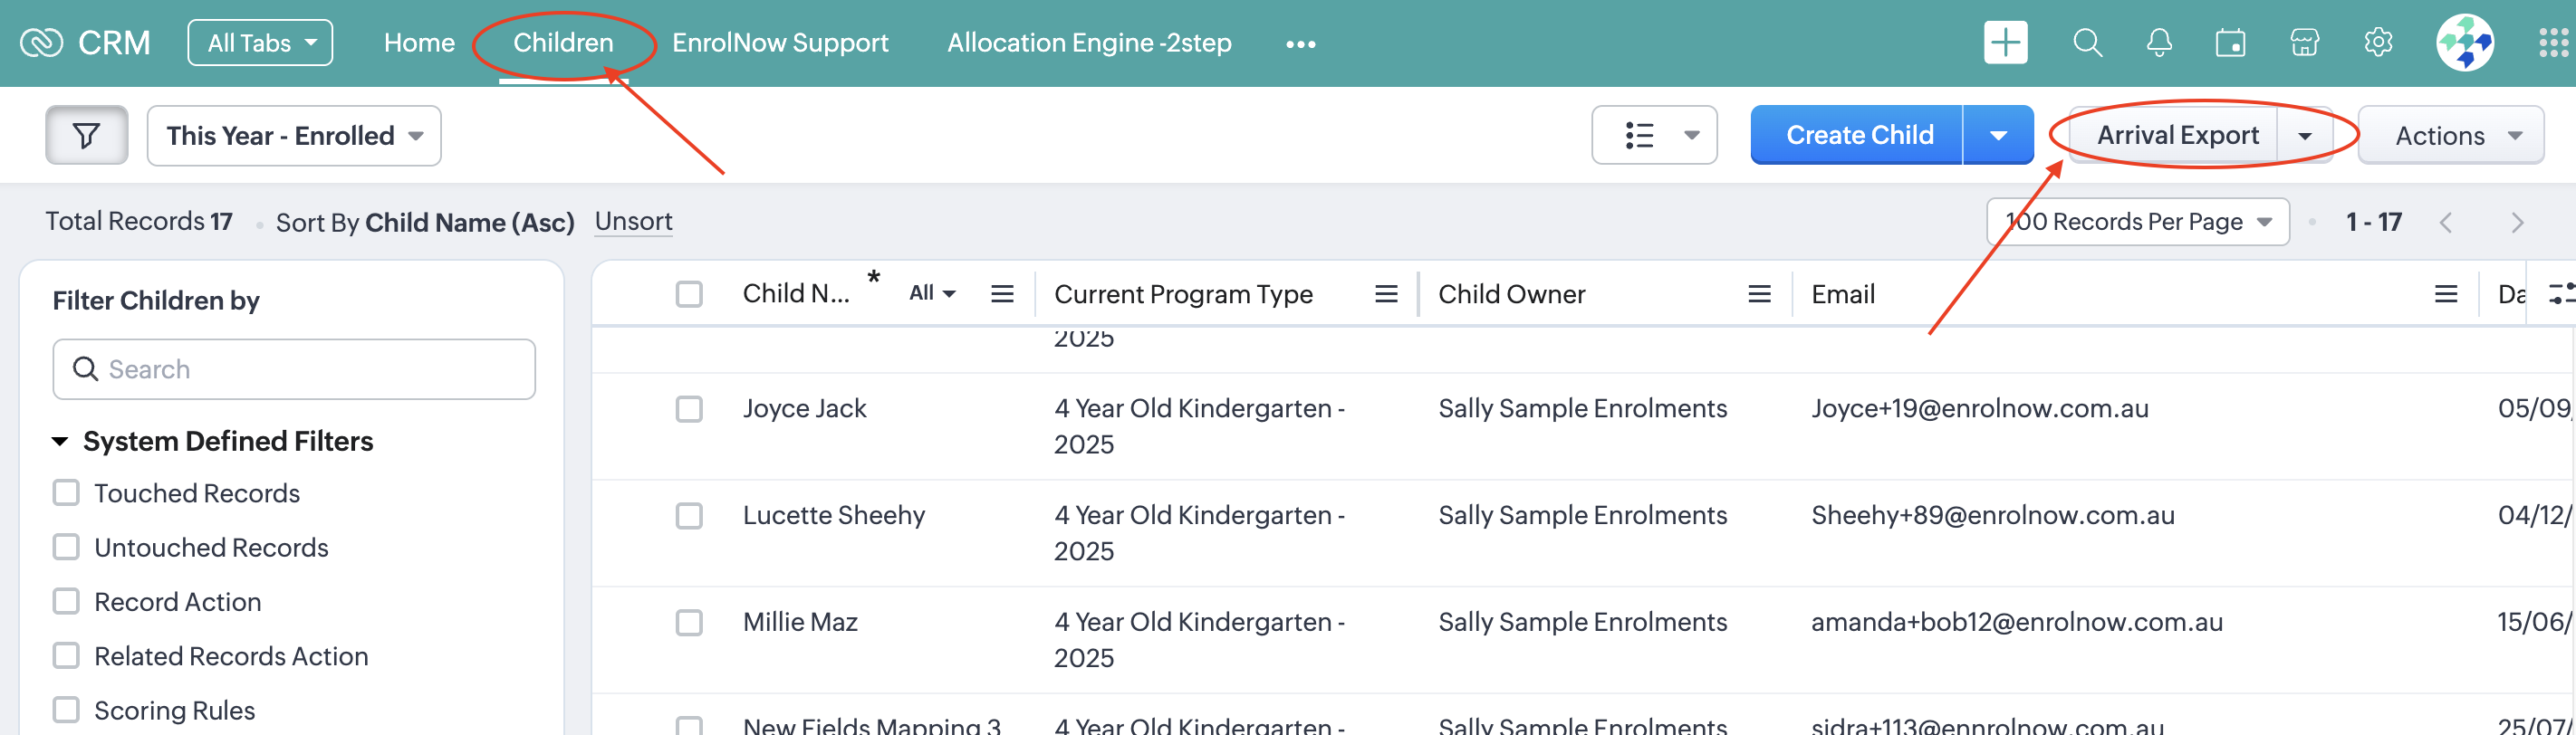Select all rows header checkbox

pos(689,294)
